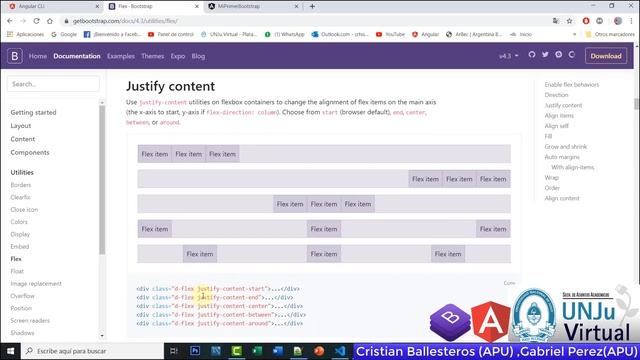Jump to Enable flex behaviors section
This screenshot has width=640, height=360.
click(x=571, y=84)
